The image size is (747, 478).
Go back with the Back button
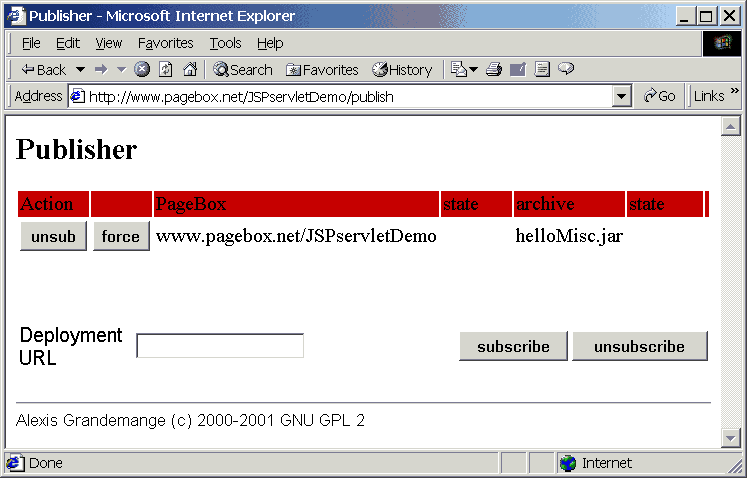pos(44,70)
